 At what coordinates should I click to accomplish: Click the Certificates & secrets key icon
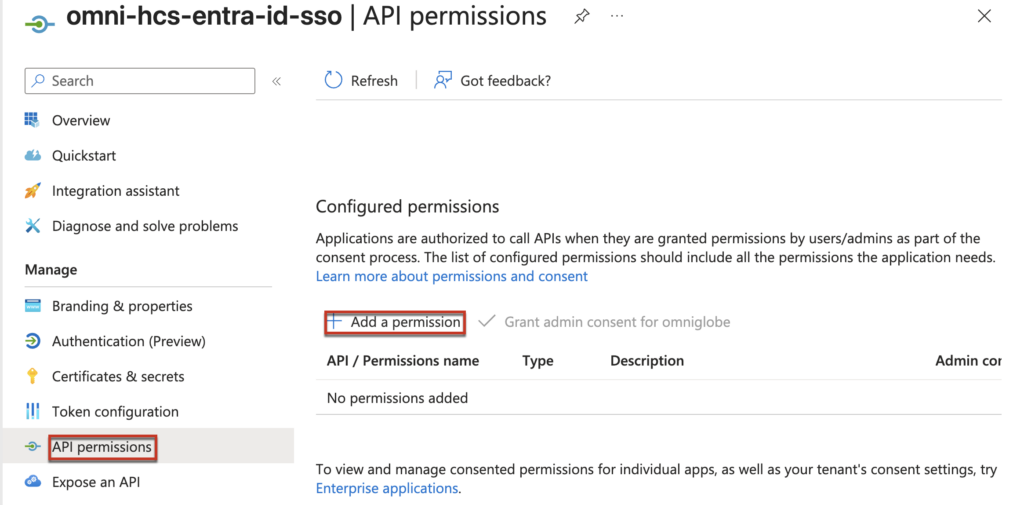click(x=32, y=377)
